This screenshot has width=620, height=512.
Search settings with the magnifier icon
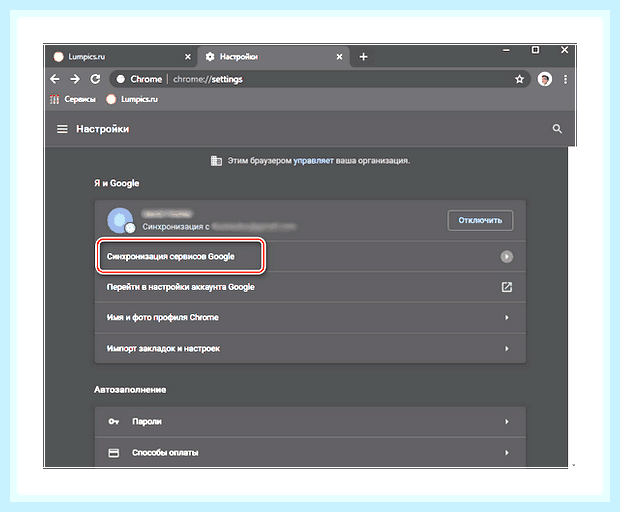click(x=557, y=128)
